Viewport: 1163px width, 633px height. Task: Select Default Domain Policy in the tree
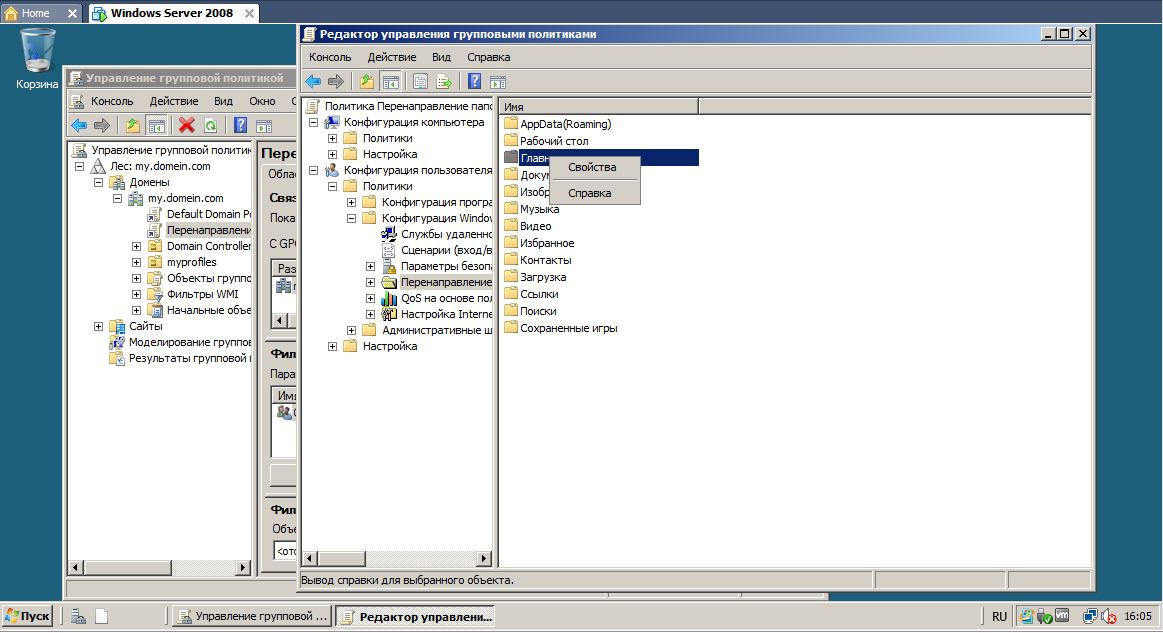[x=200, y=214]
